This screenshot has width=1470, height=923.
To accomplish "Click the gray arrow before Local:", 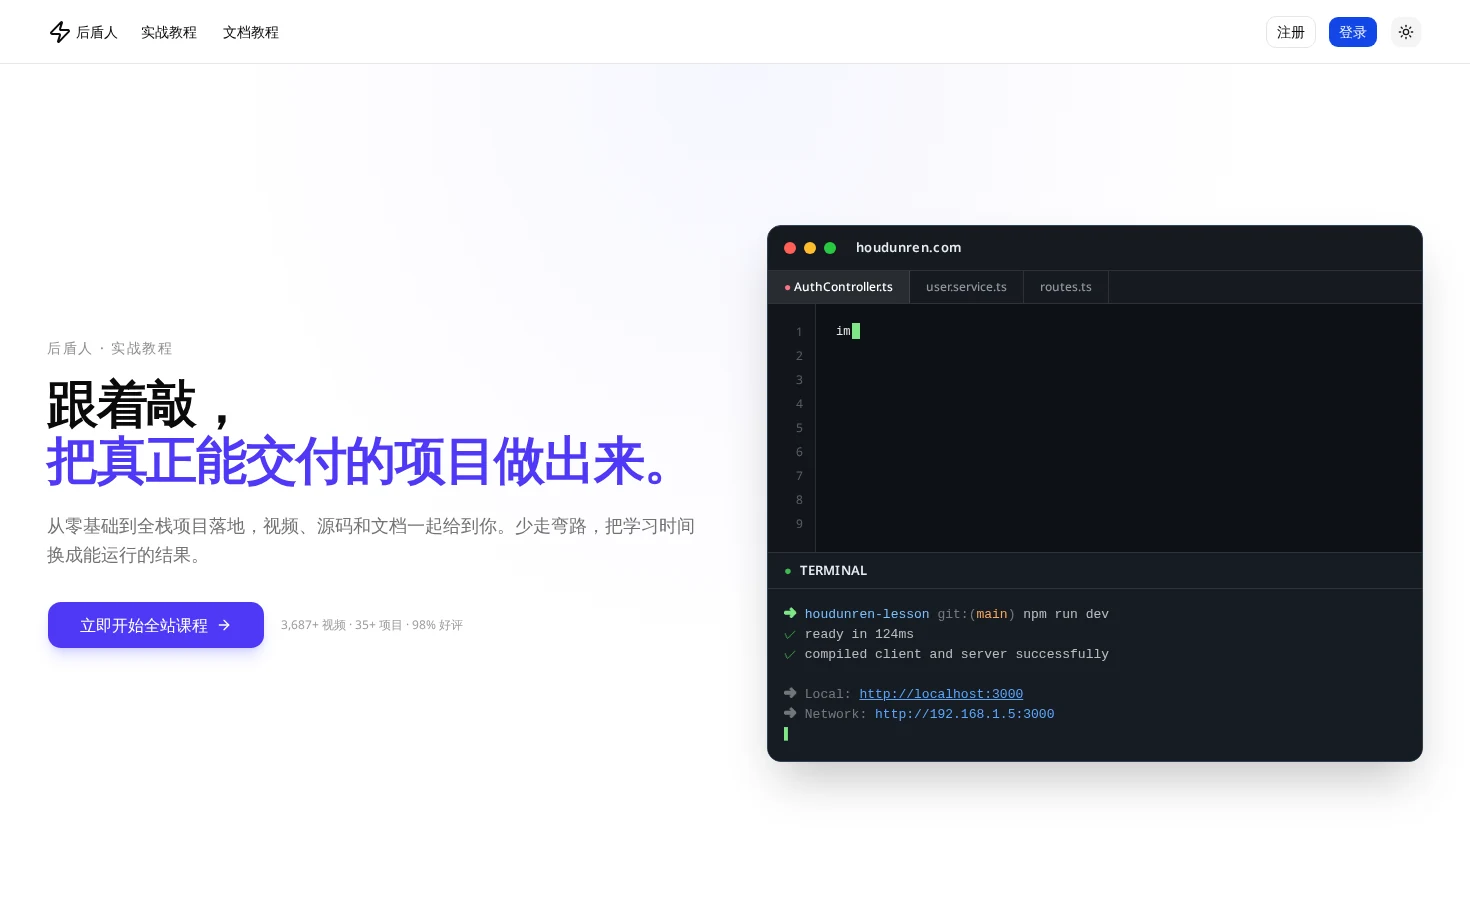I will (x=790, y=693).
